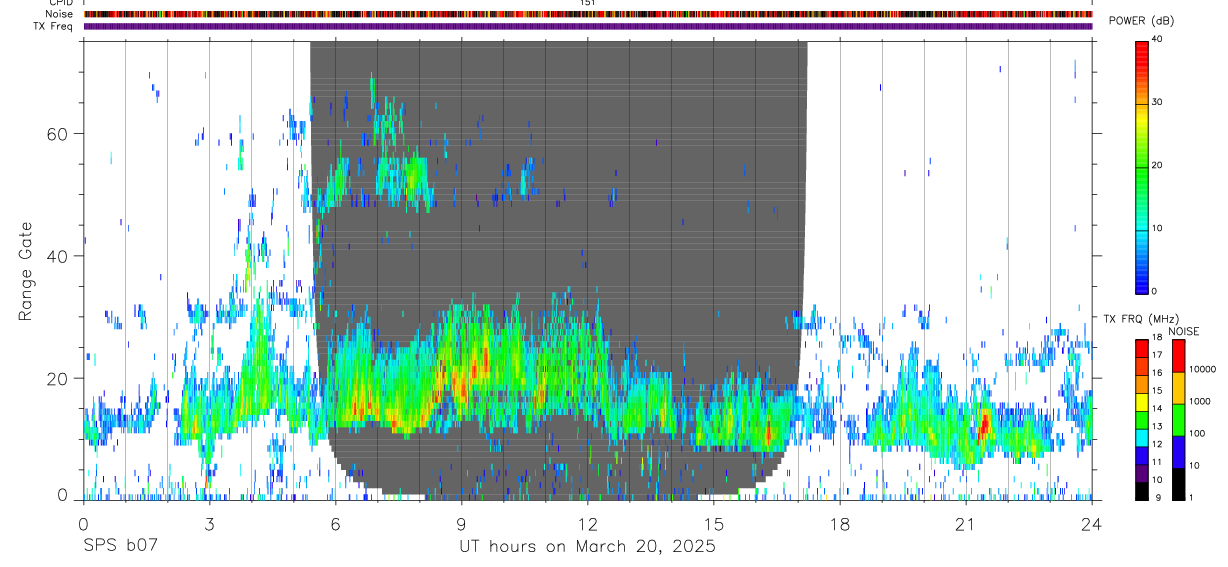1228x567 pixels.
Task: Click the Noise strip along the top
Action: click(x=588, y=14)
